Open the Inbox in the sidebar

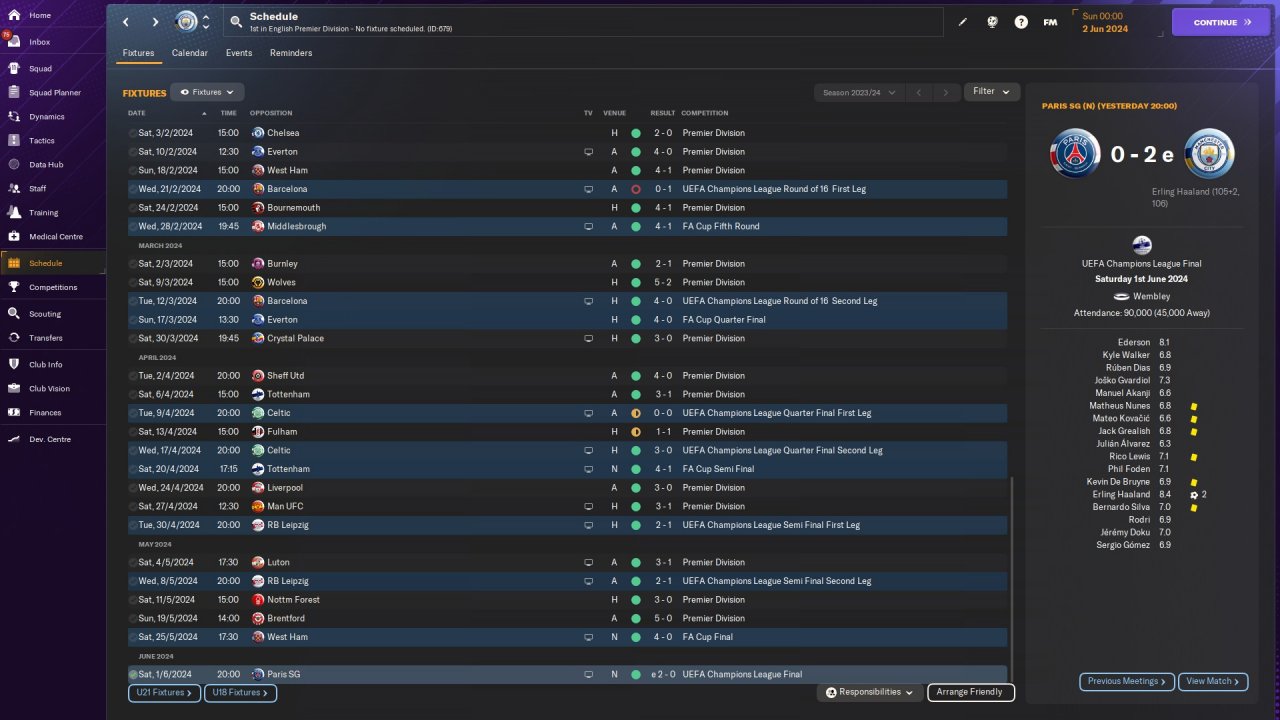click(x=40, y=42)
